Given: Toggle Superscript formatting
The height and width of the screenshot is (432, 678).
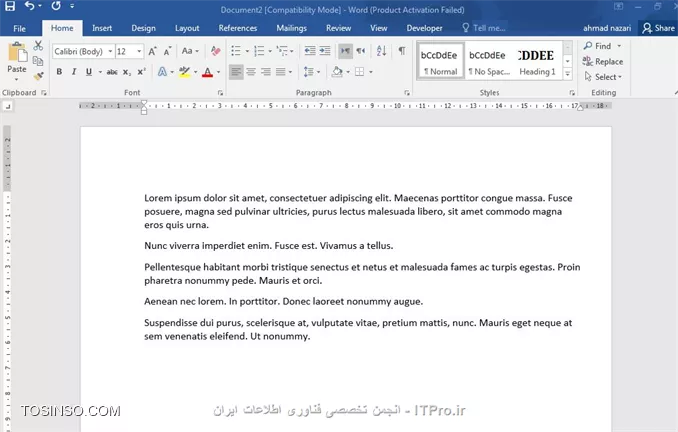Looking at the screenshot, I should tap(141, 72).
